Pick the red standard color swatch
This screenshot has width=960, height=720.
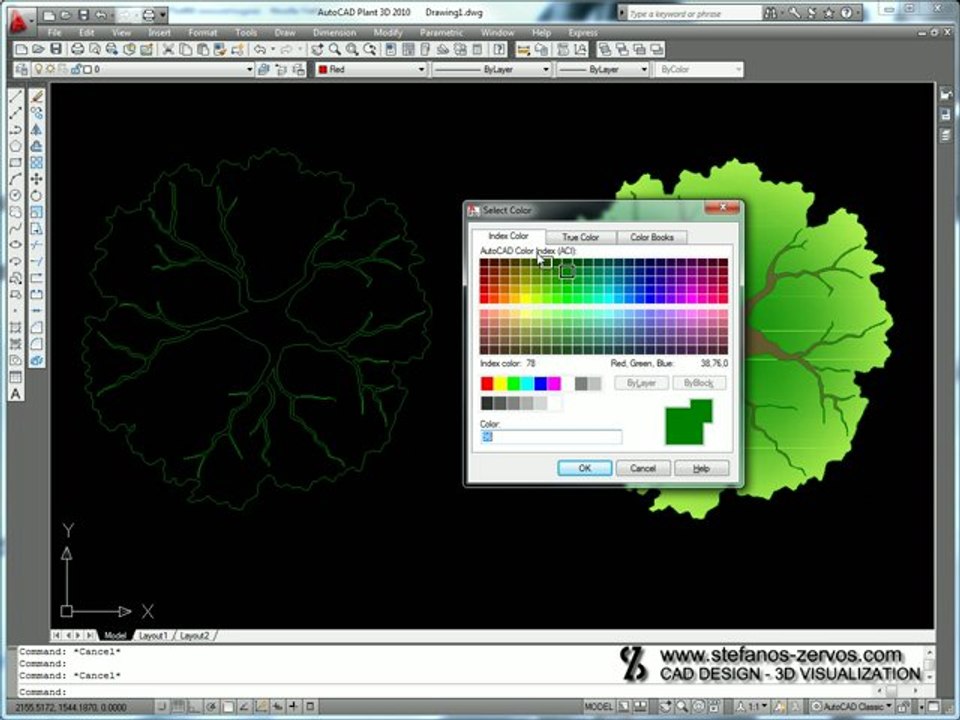(487, 383)
